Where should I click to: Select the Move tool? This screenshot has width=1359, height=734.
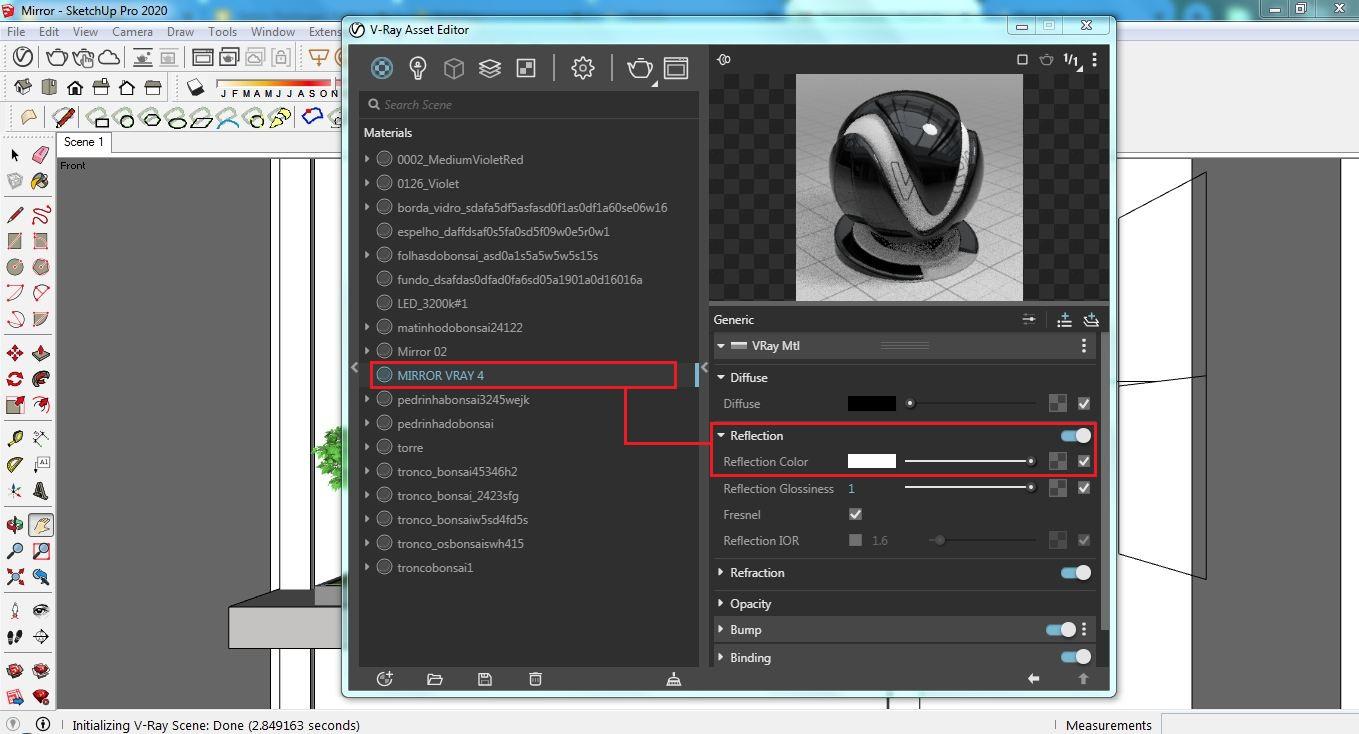pos(14,353)
